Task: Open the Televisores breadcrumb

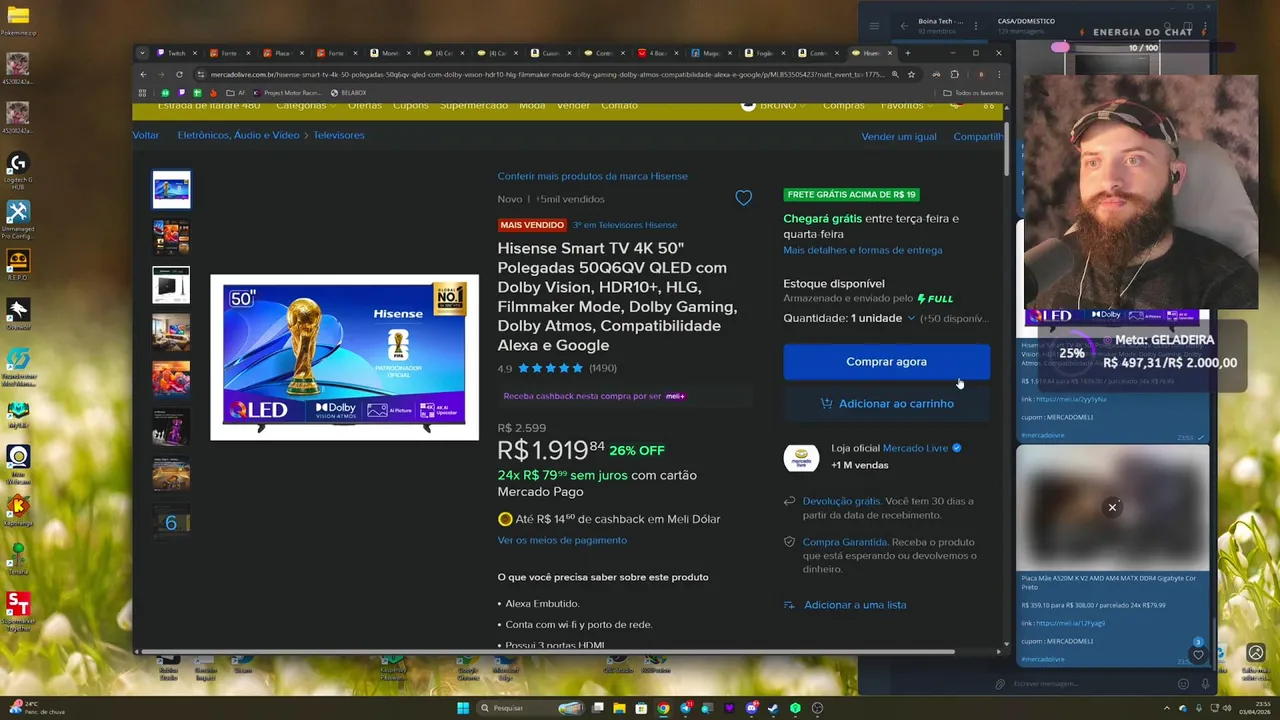Action: point(339,135)
